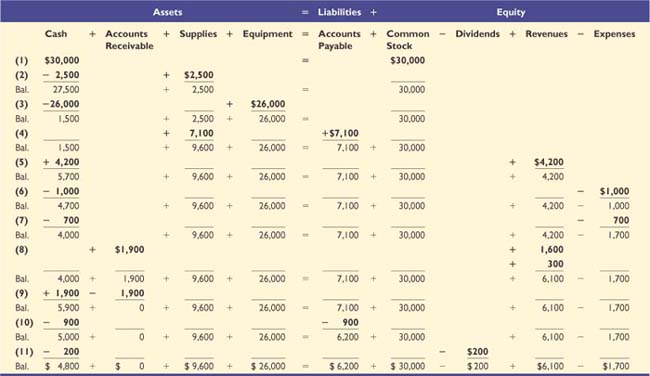Screen dimensions: 650x376
Task: Click the transaction label (7)
Action: tap(22, 221)
